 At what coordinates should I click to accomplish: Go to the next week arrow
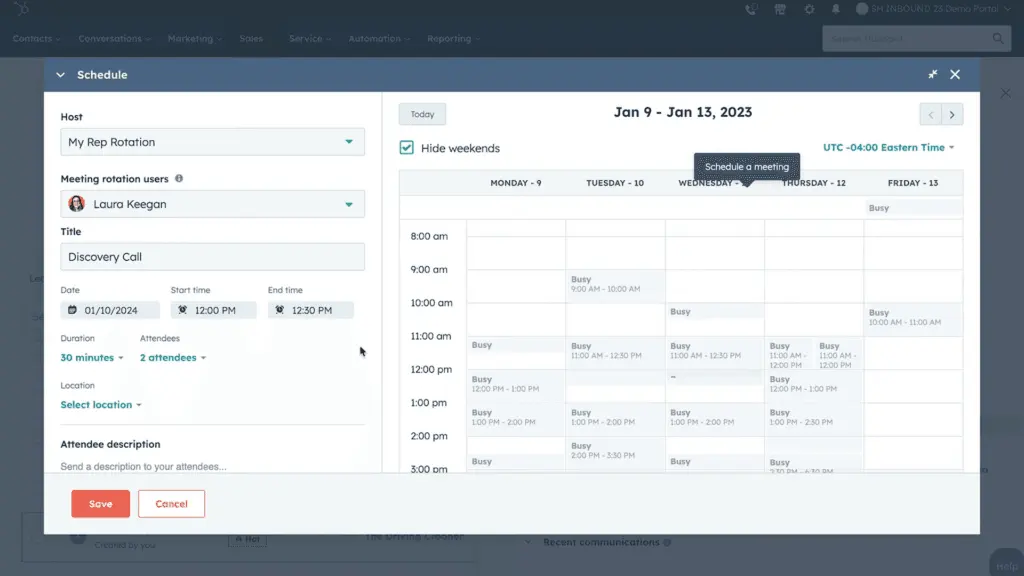click(952, 115)
